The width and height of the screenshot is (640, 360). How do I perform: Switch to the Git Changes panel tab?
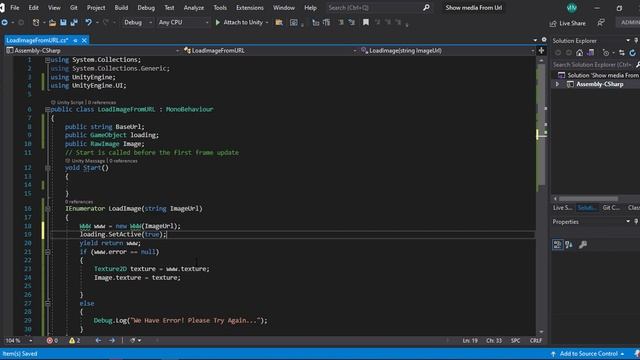point(611,208)
